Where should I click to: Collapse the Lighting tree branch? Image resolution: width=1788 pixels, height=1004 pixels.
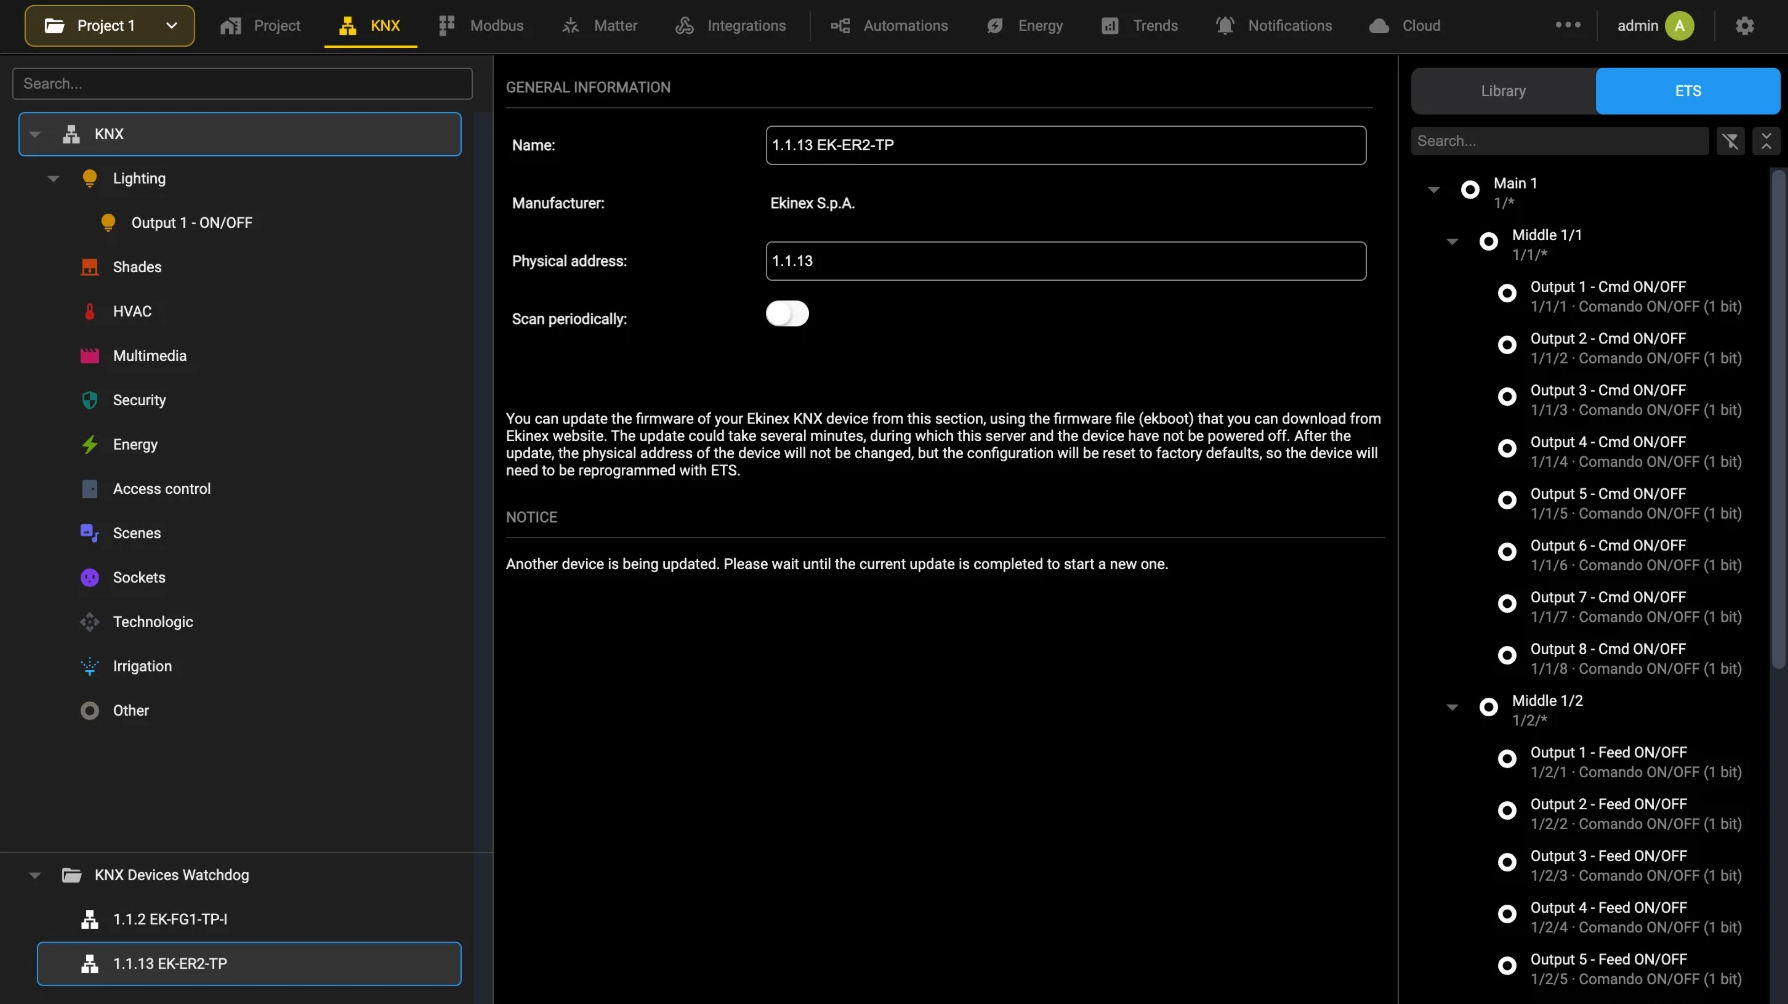click(54, 179)
